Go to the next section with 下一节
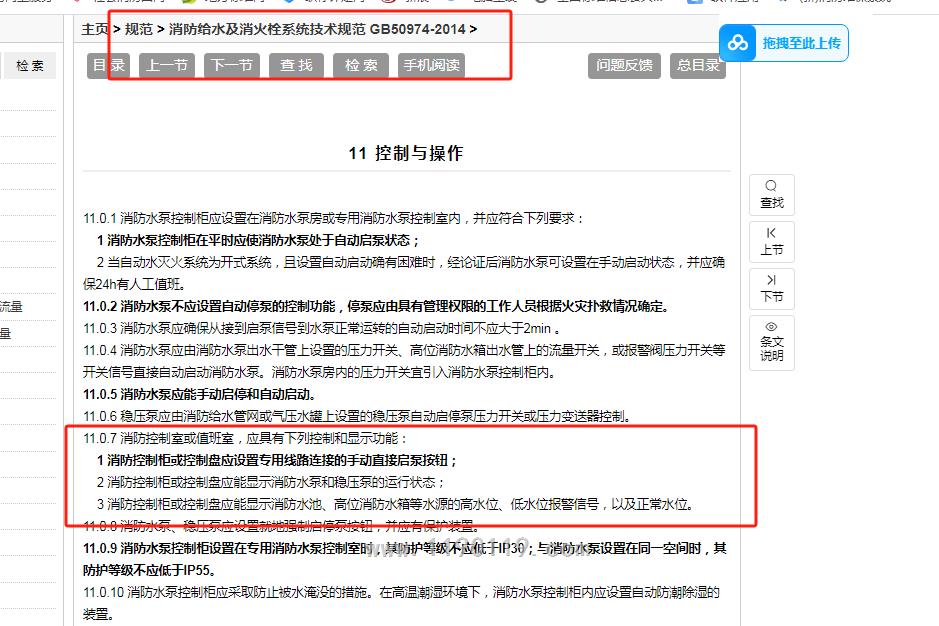 click(232, 66)
